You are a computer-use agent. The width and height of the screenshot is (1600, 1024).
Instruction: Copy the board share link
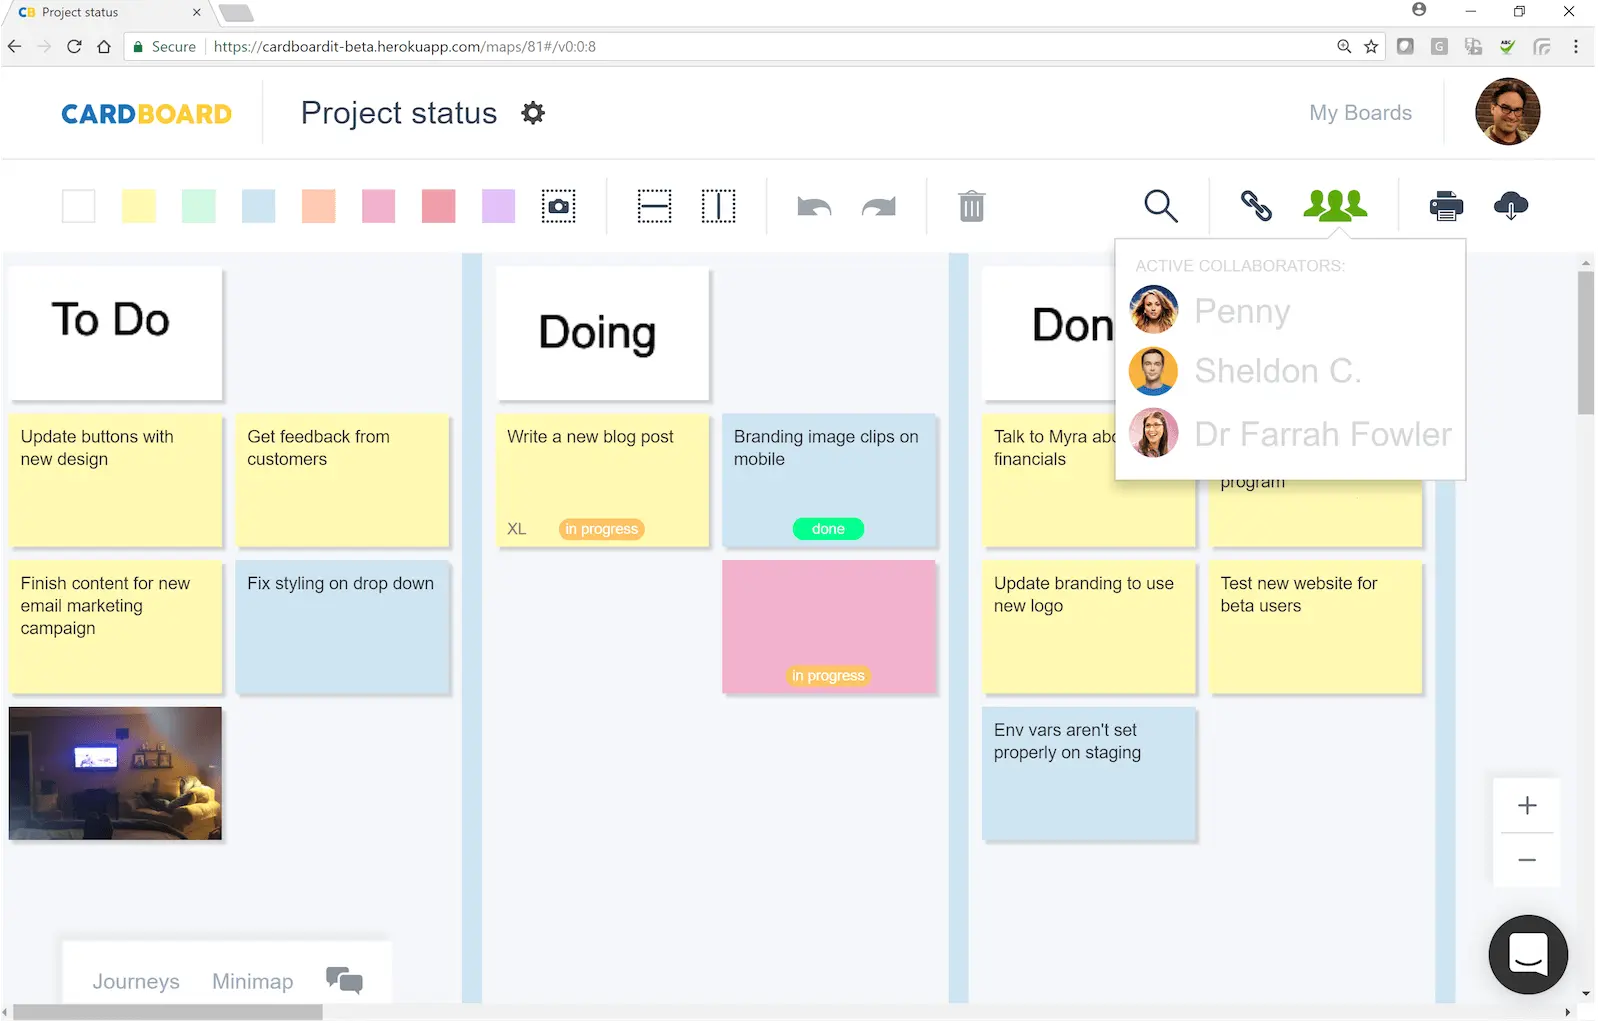(1255, 206)
